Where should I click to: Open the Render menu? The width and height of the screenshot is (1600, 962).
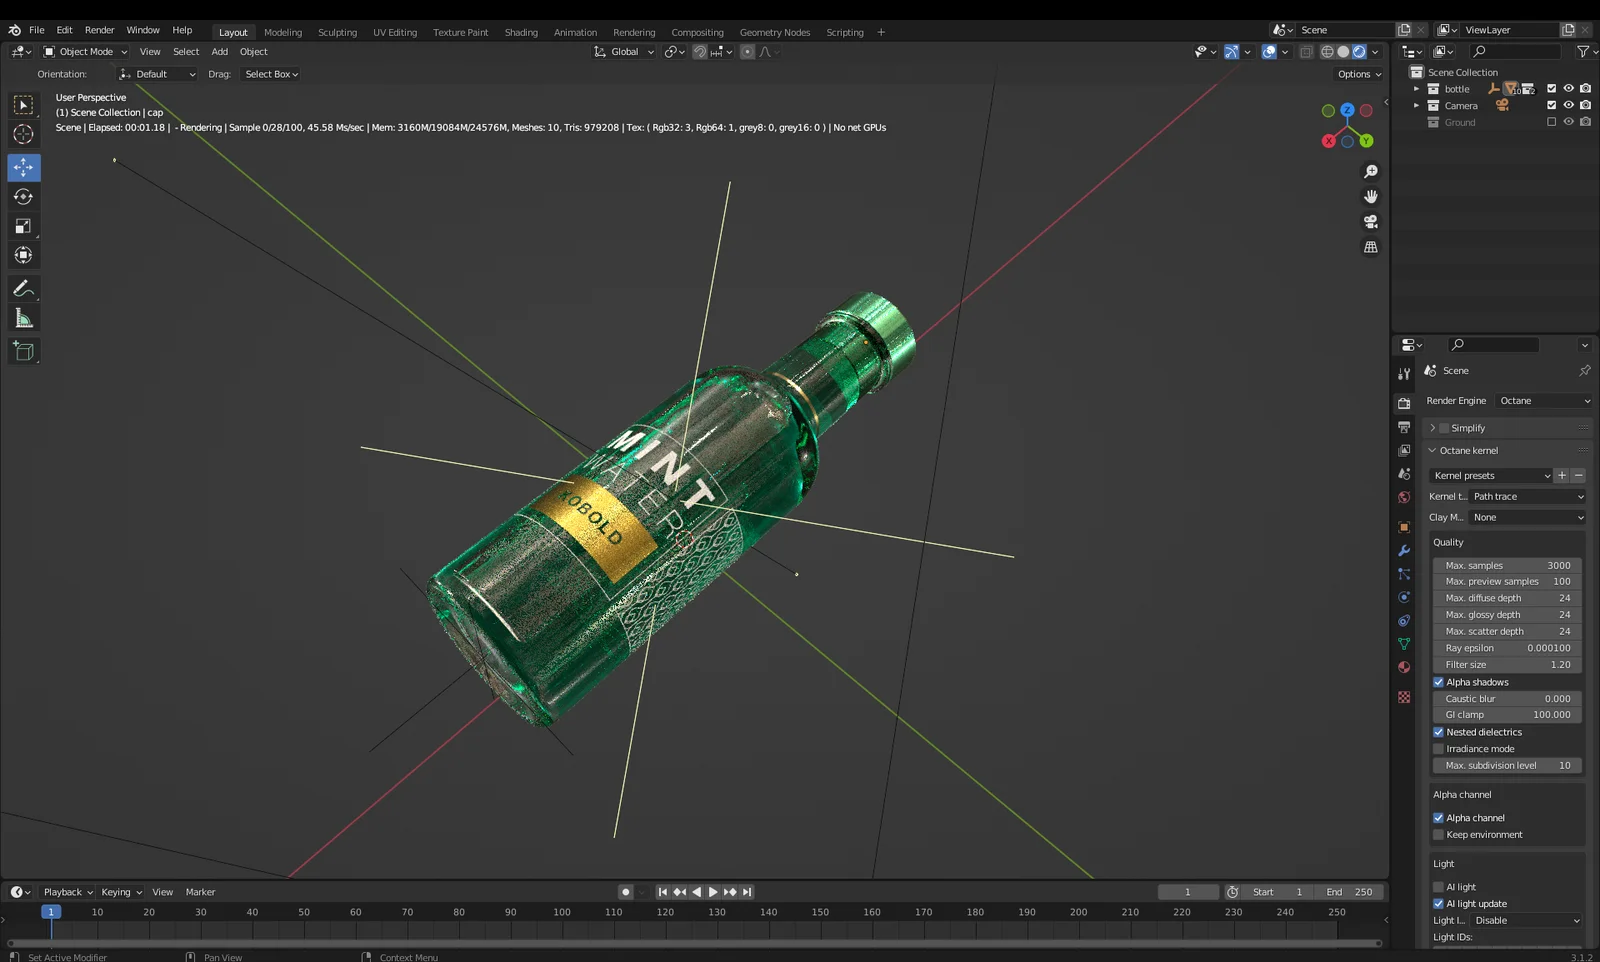tap(99, 30)
